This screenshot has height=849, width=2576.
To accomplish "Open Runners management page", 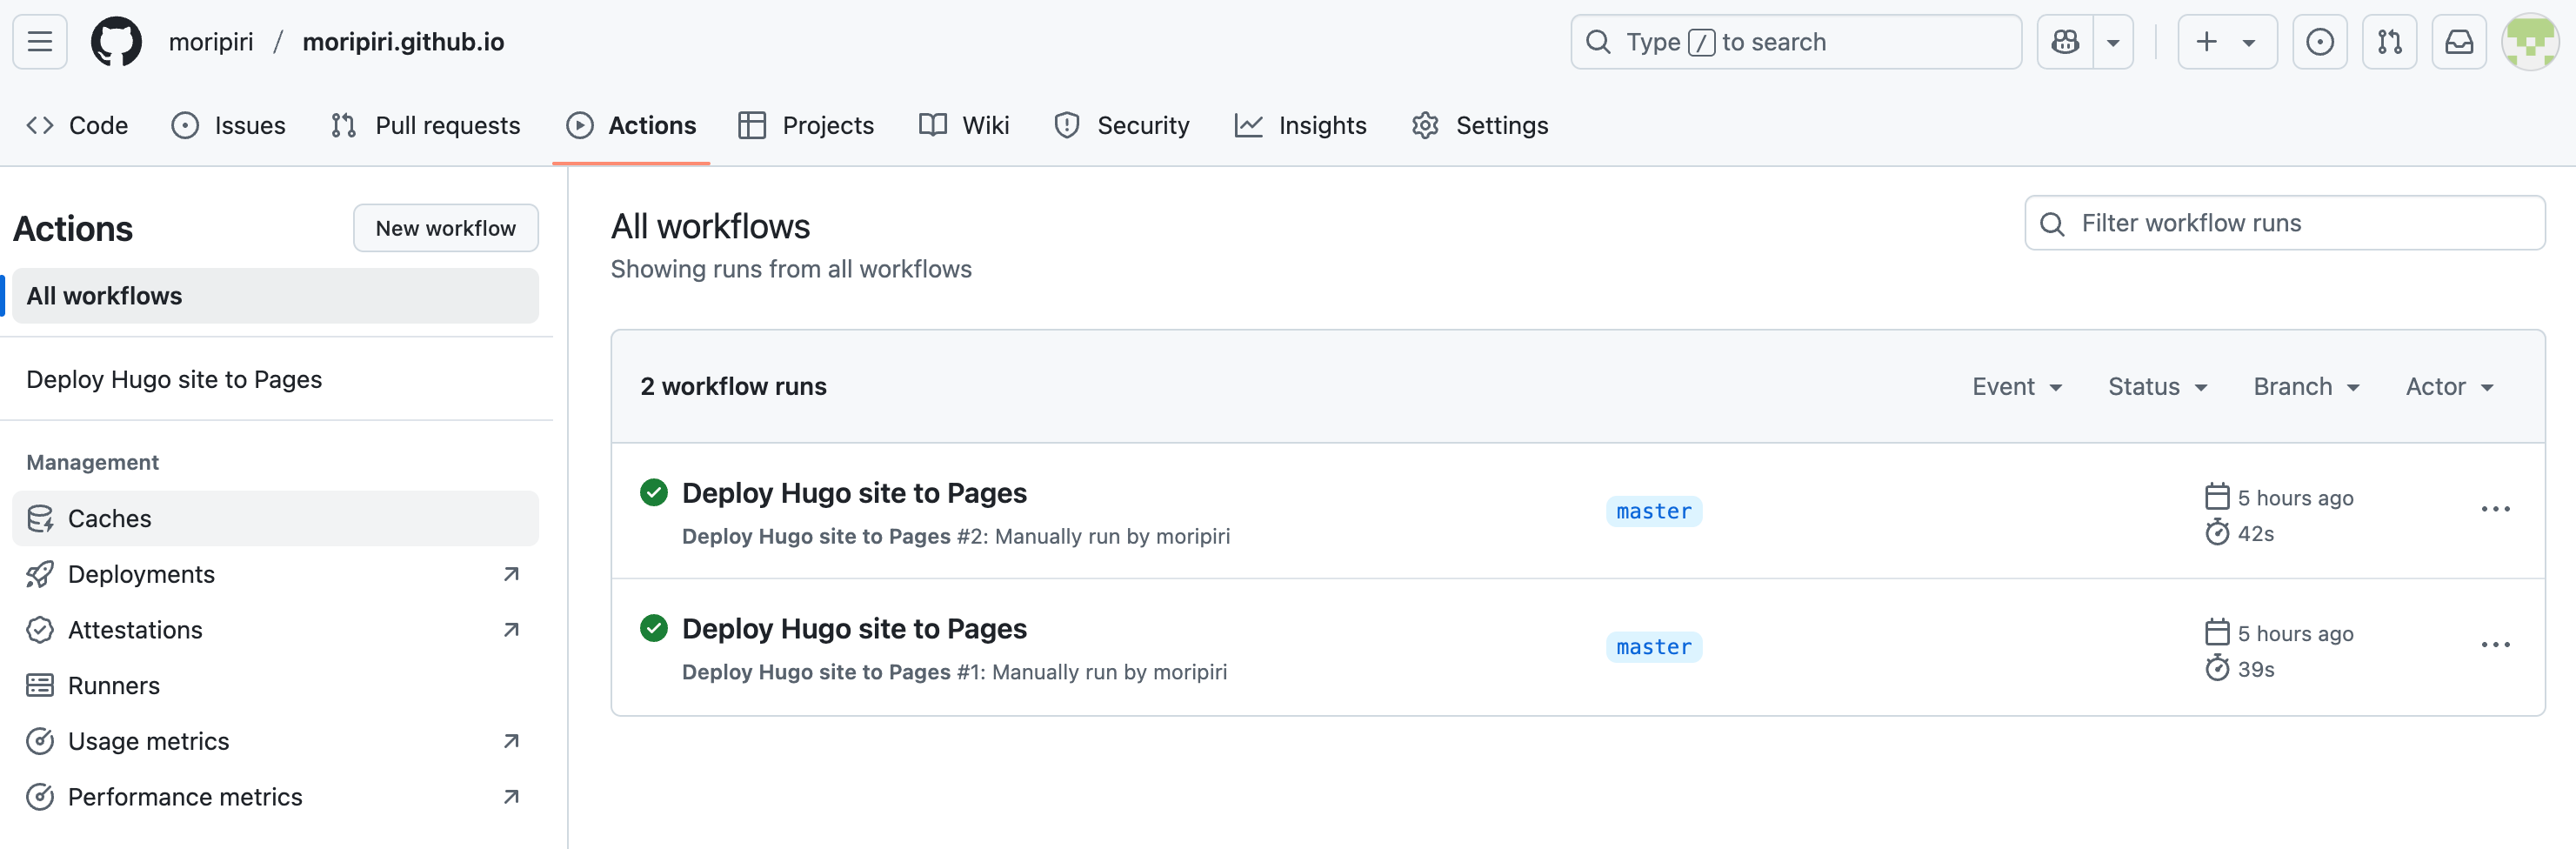I will pos(275,686).
